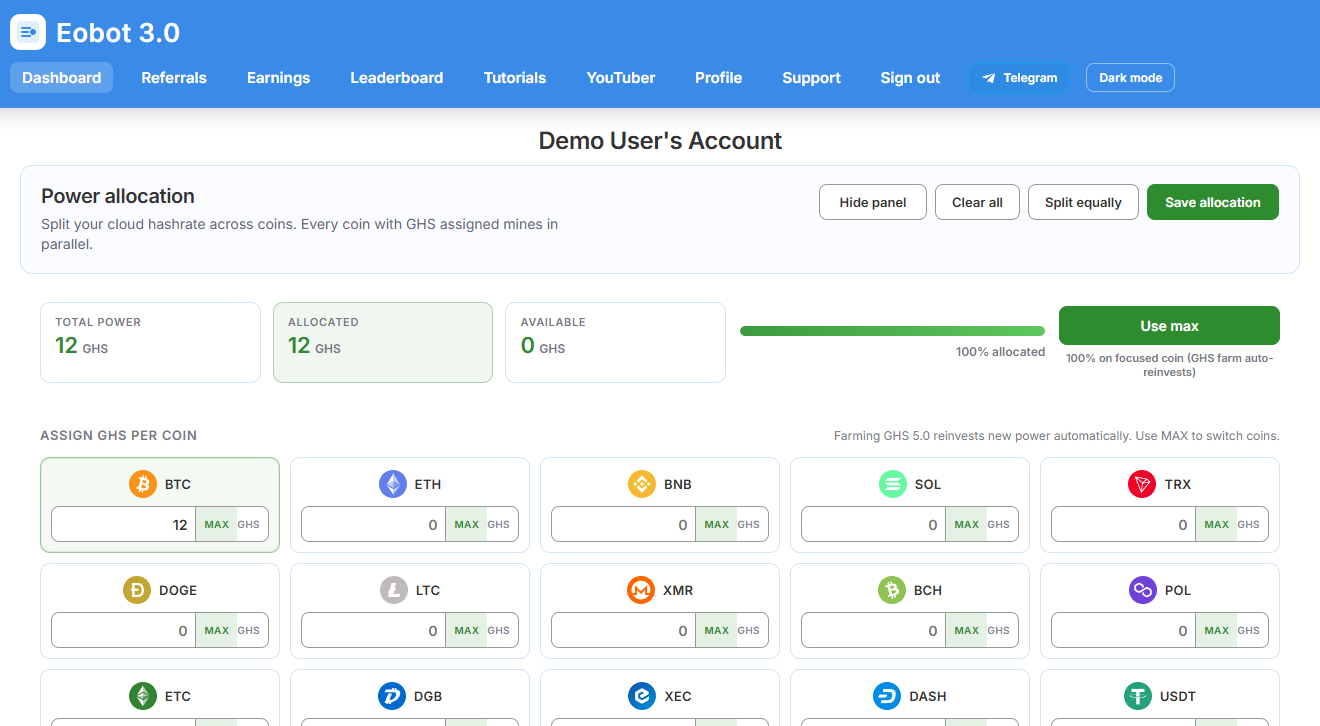Screen dimensions: 1320x726
Task: Focus the ETH GHS input field
Action: pos(374,524)
